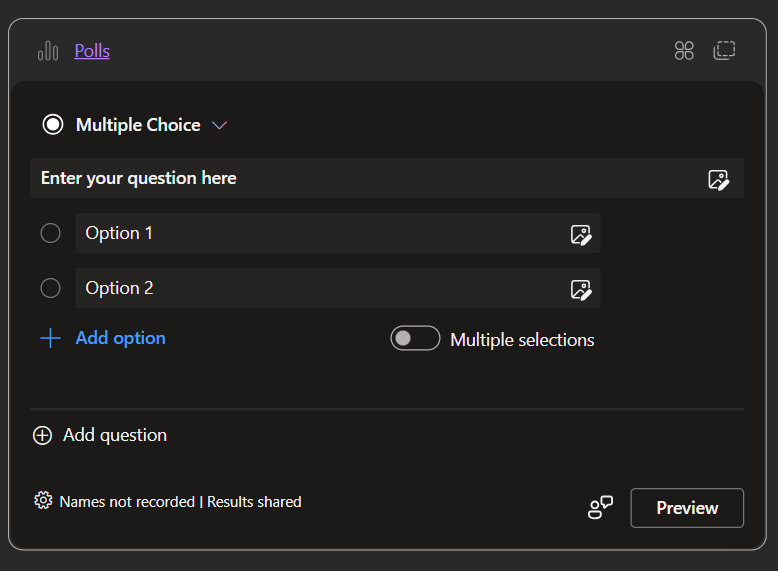Click Add question below the divider
This screenshot has width=778, height=571.
coord(100,435)
